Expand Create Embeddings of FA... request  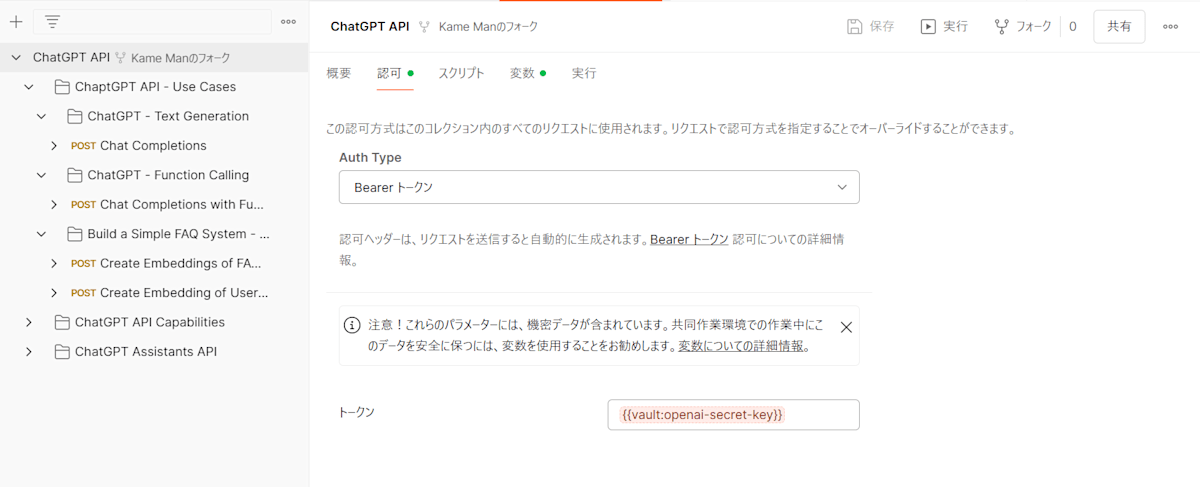pyautogui.click(x=54, y=264)
